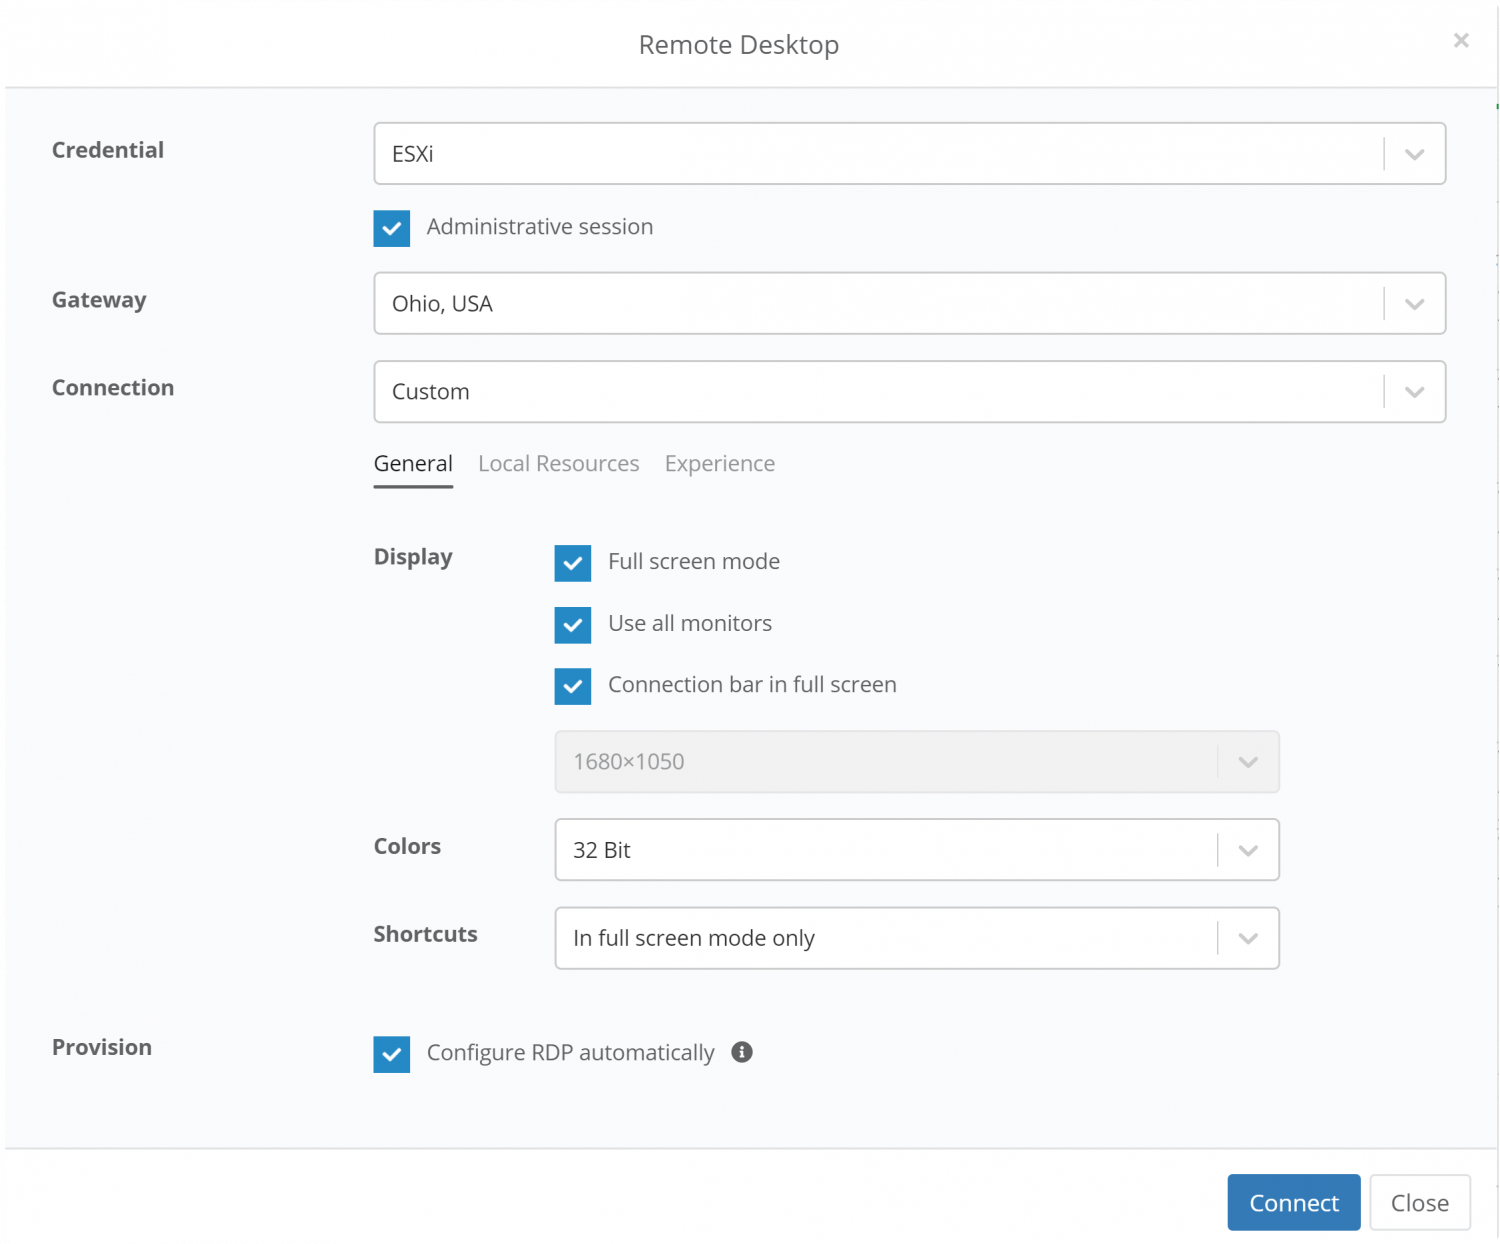The image size is (1500, 1244).
Task: Click the Credential dropdown chevron arrow
Action: pos(1414,154)
